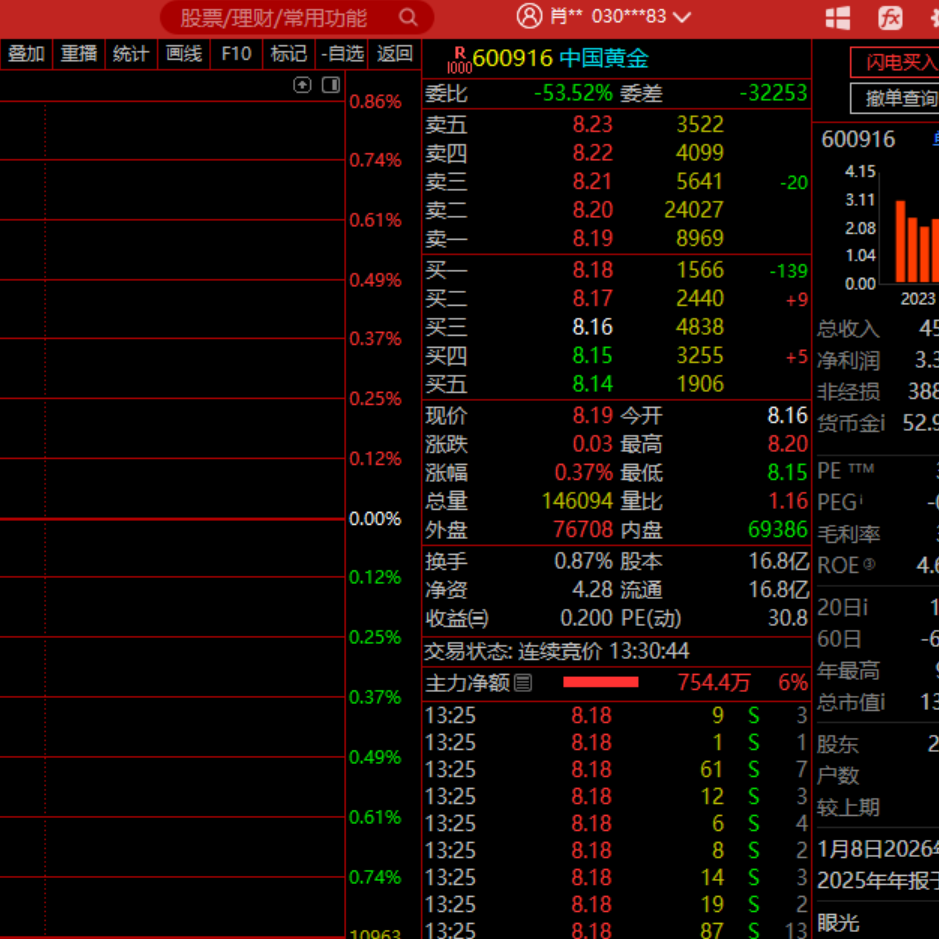Activate the 画线 drawing tool
The image size is (939, 939).
(184, 54)
